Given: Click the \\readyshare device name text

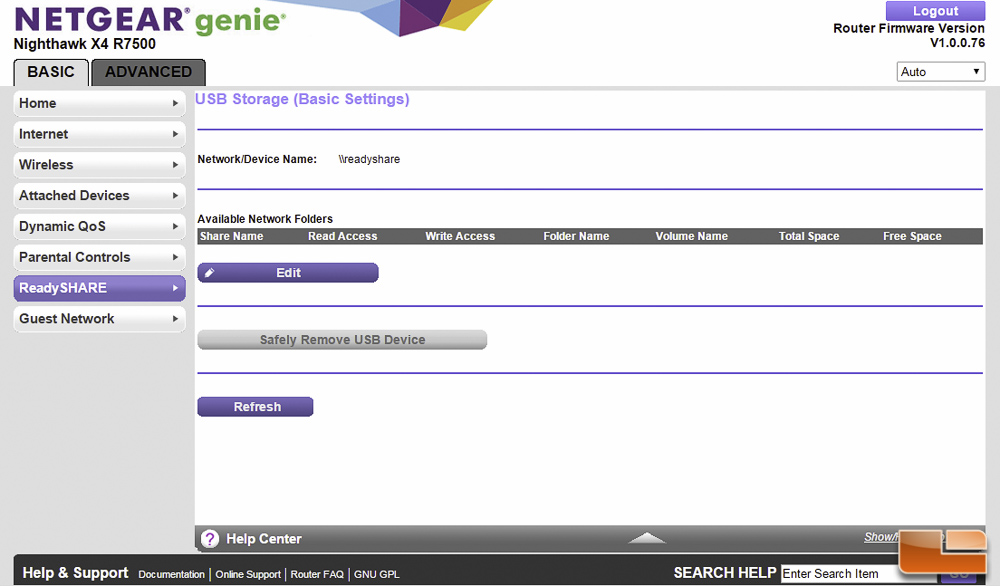Looking at the screenshot, I should [369, 159].
